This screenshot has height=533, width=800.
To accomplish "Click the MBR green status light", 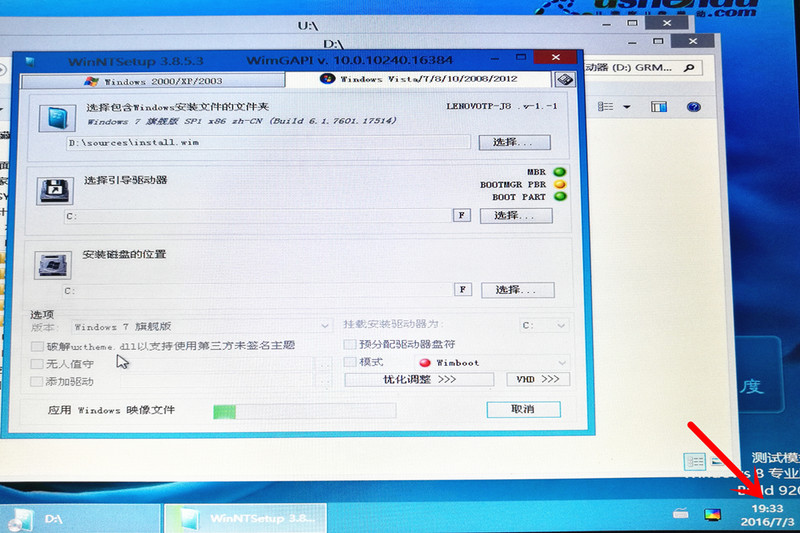I will [560, 172].
